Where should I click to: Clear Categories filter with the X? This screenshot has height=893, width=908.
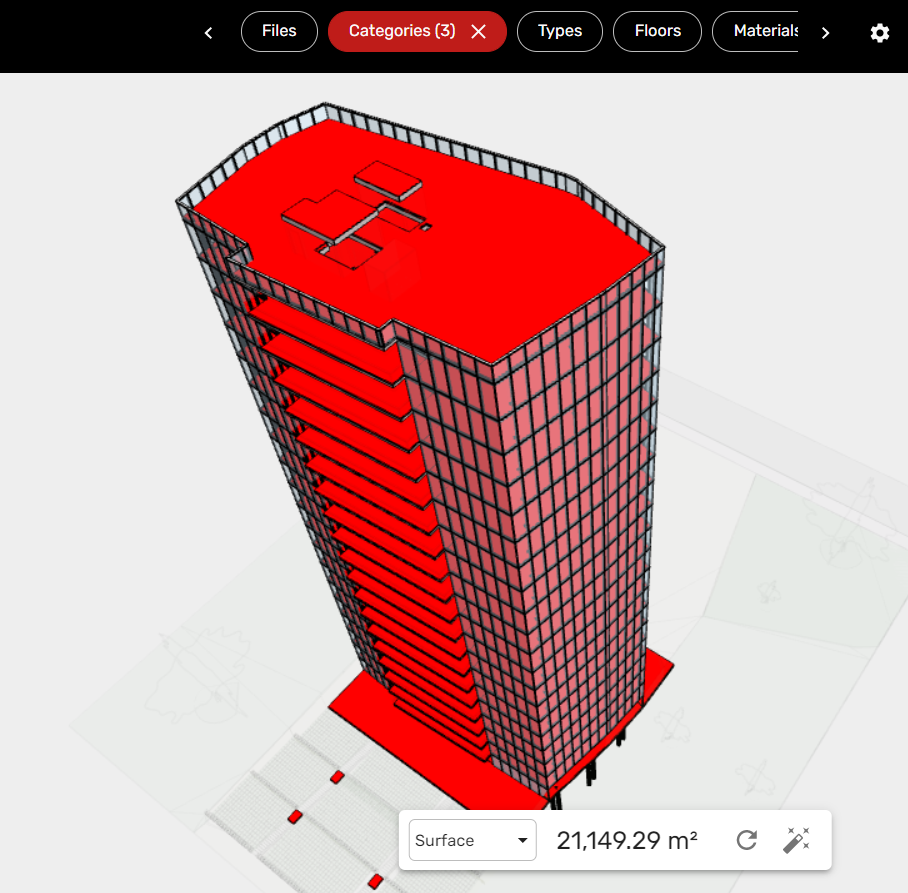coord(479,32)
